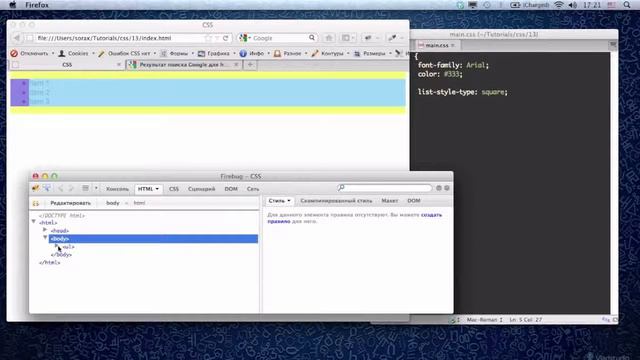Switch to Firebug CSS panel

click(174, 189)
